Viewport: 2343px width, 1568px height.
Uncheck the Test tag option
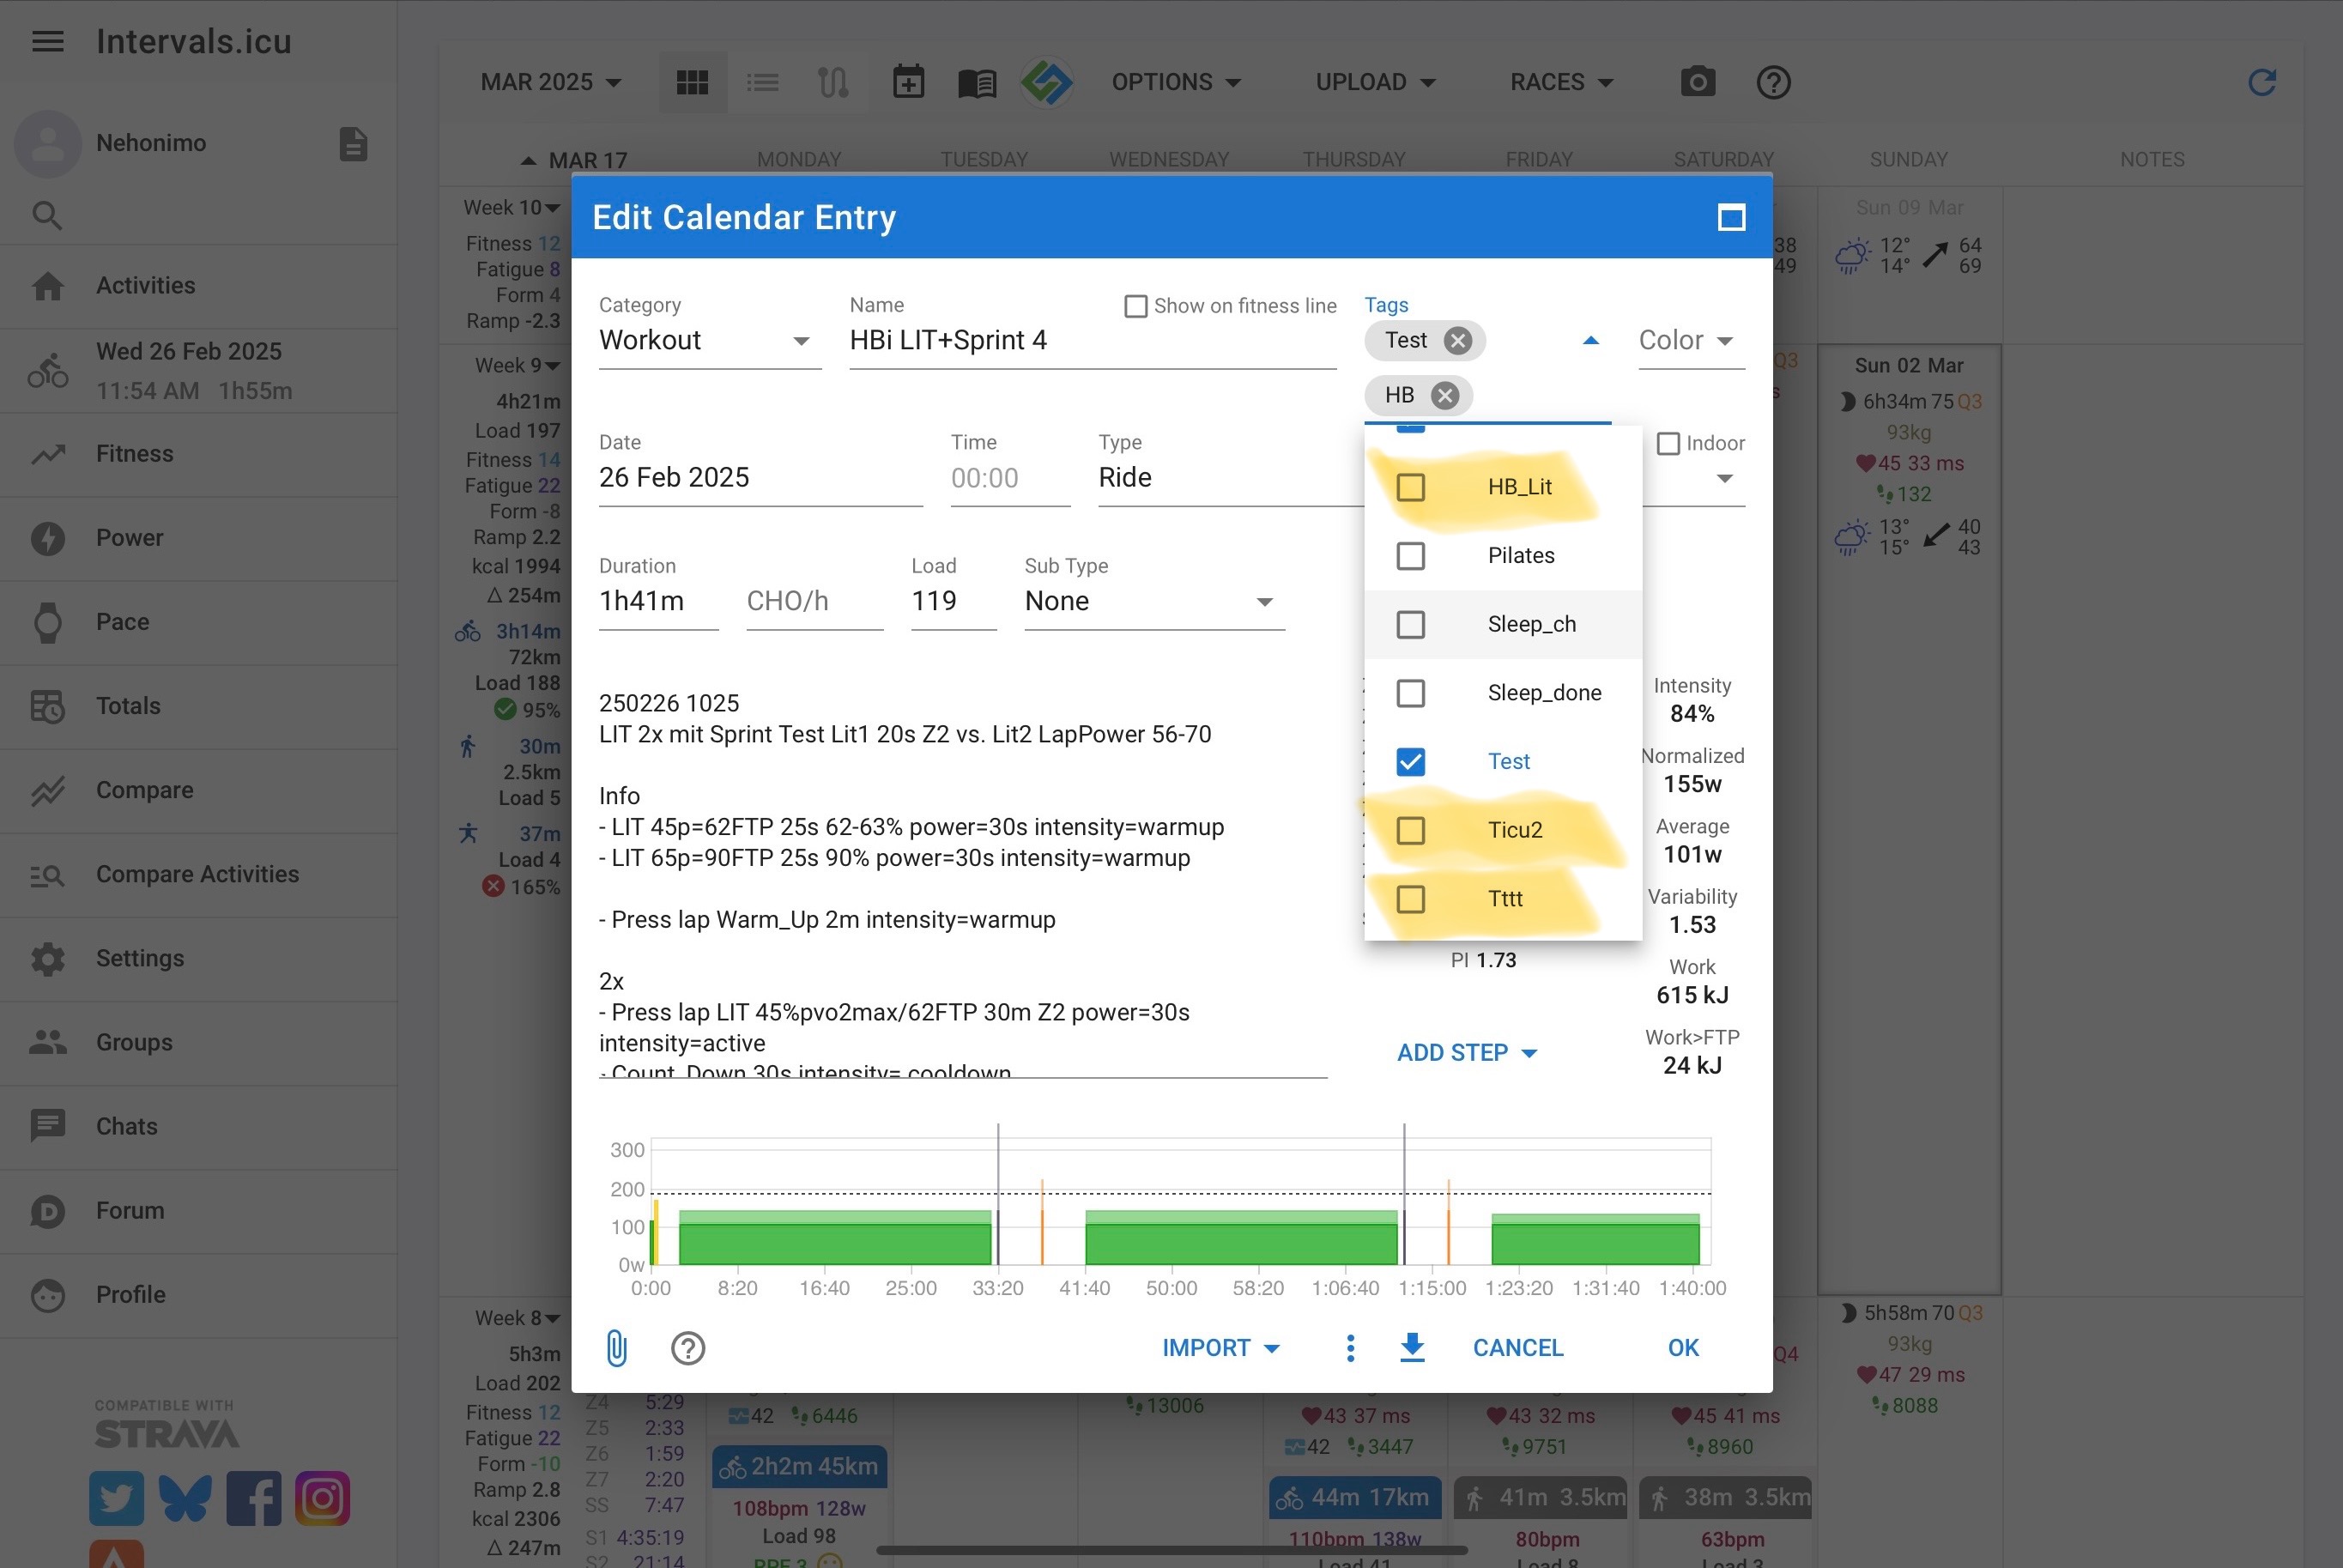click(x=1410, y=761)
